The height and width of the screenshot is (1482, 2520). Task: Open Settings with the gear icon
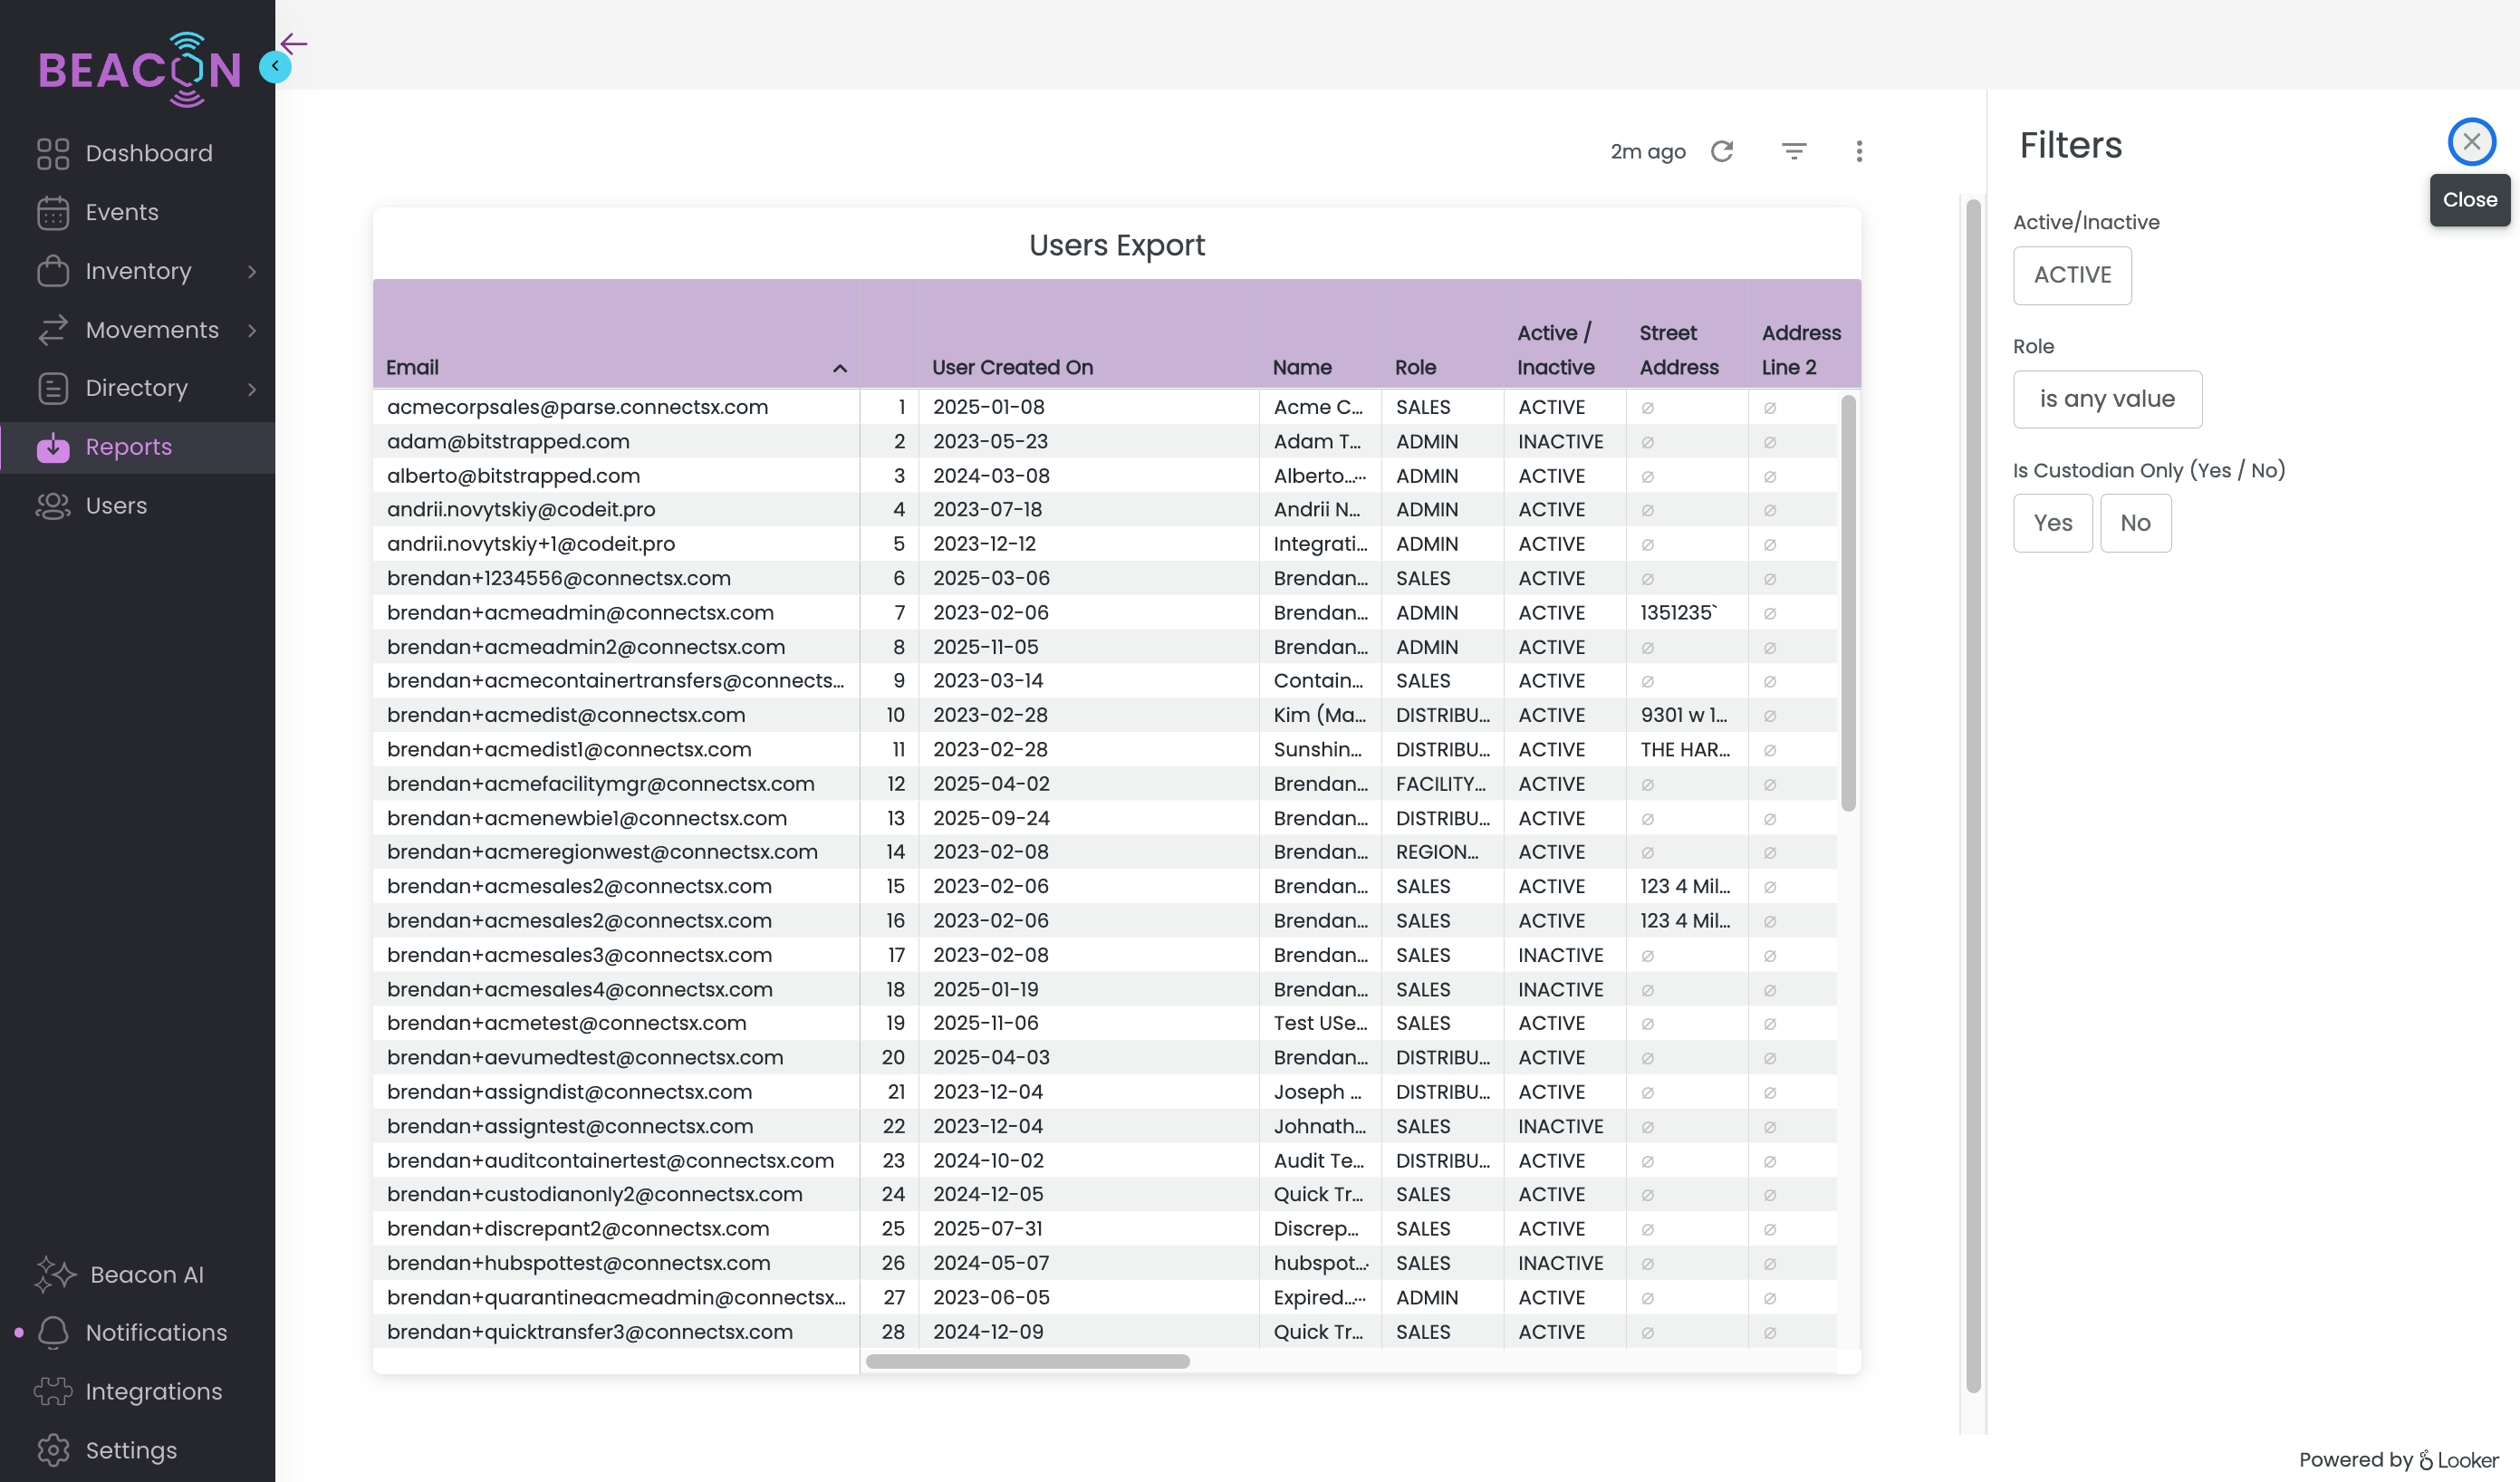coord(53,1450)
